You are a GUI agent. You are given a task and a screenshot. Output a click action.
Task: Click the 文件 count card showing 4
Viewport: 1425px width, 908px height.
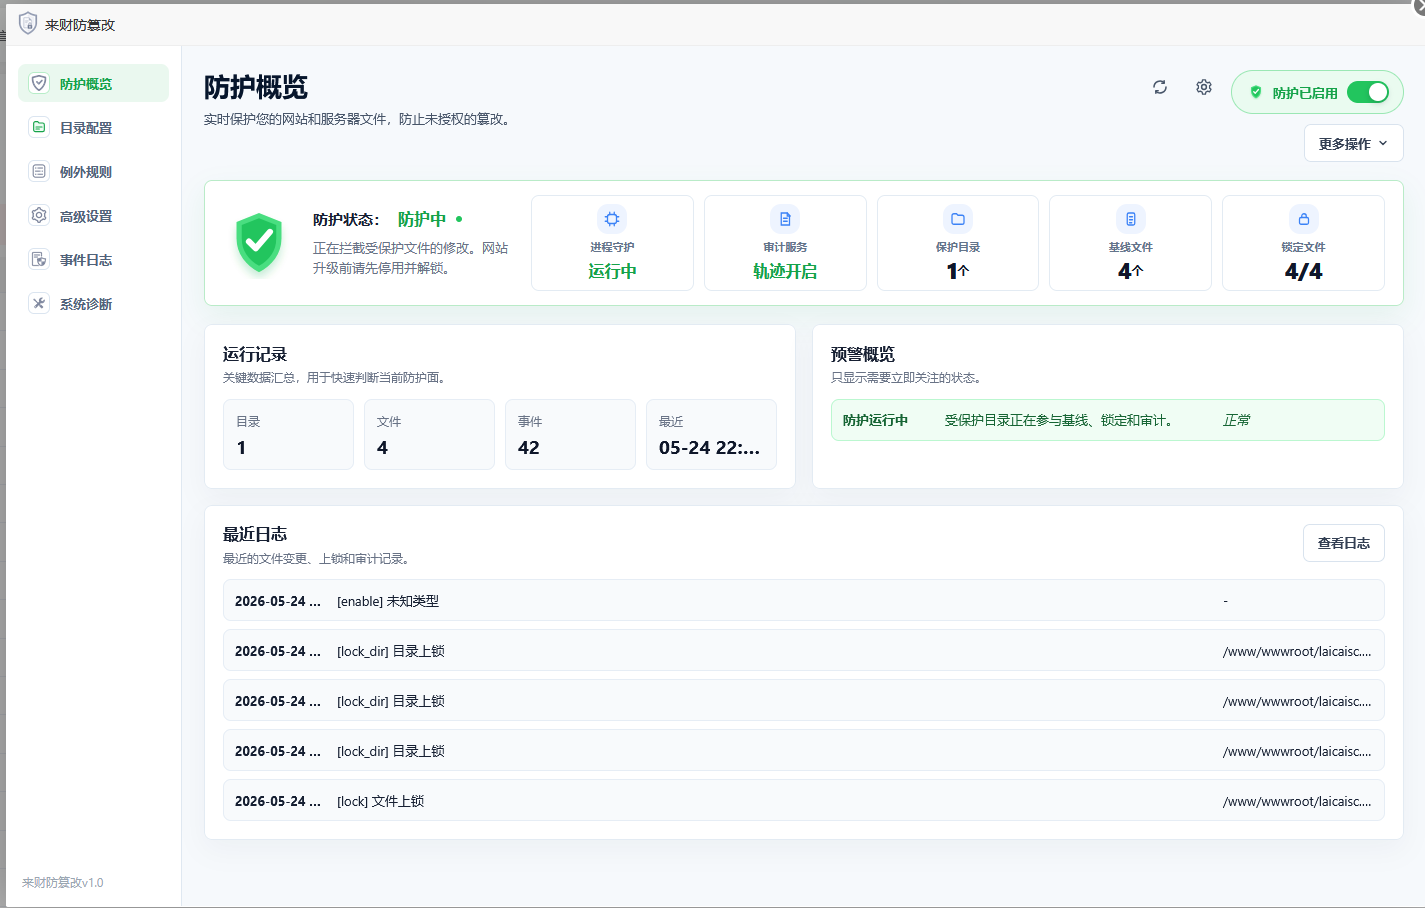[x=429, y=434]
